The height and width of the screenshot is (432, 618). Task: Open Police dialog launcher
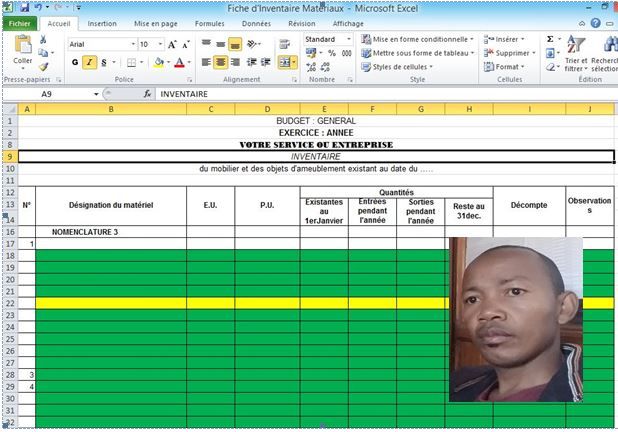tap(190, 80)
